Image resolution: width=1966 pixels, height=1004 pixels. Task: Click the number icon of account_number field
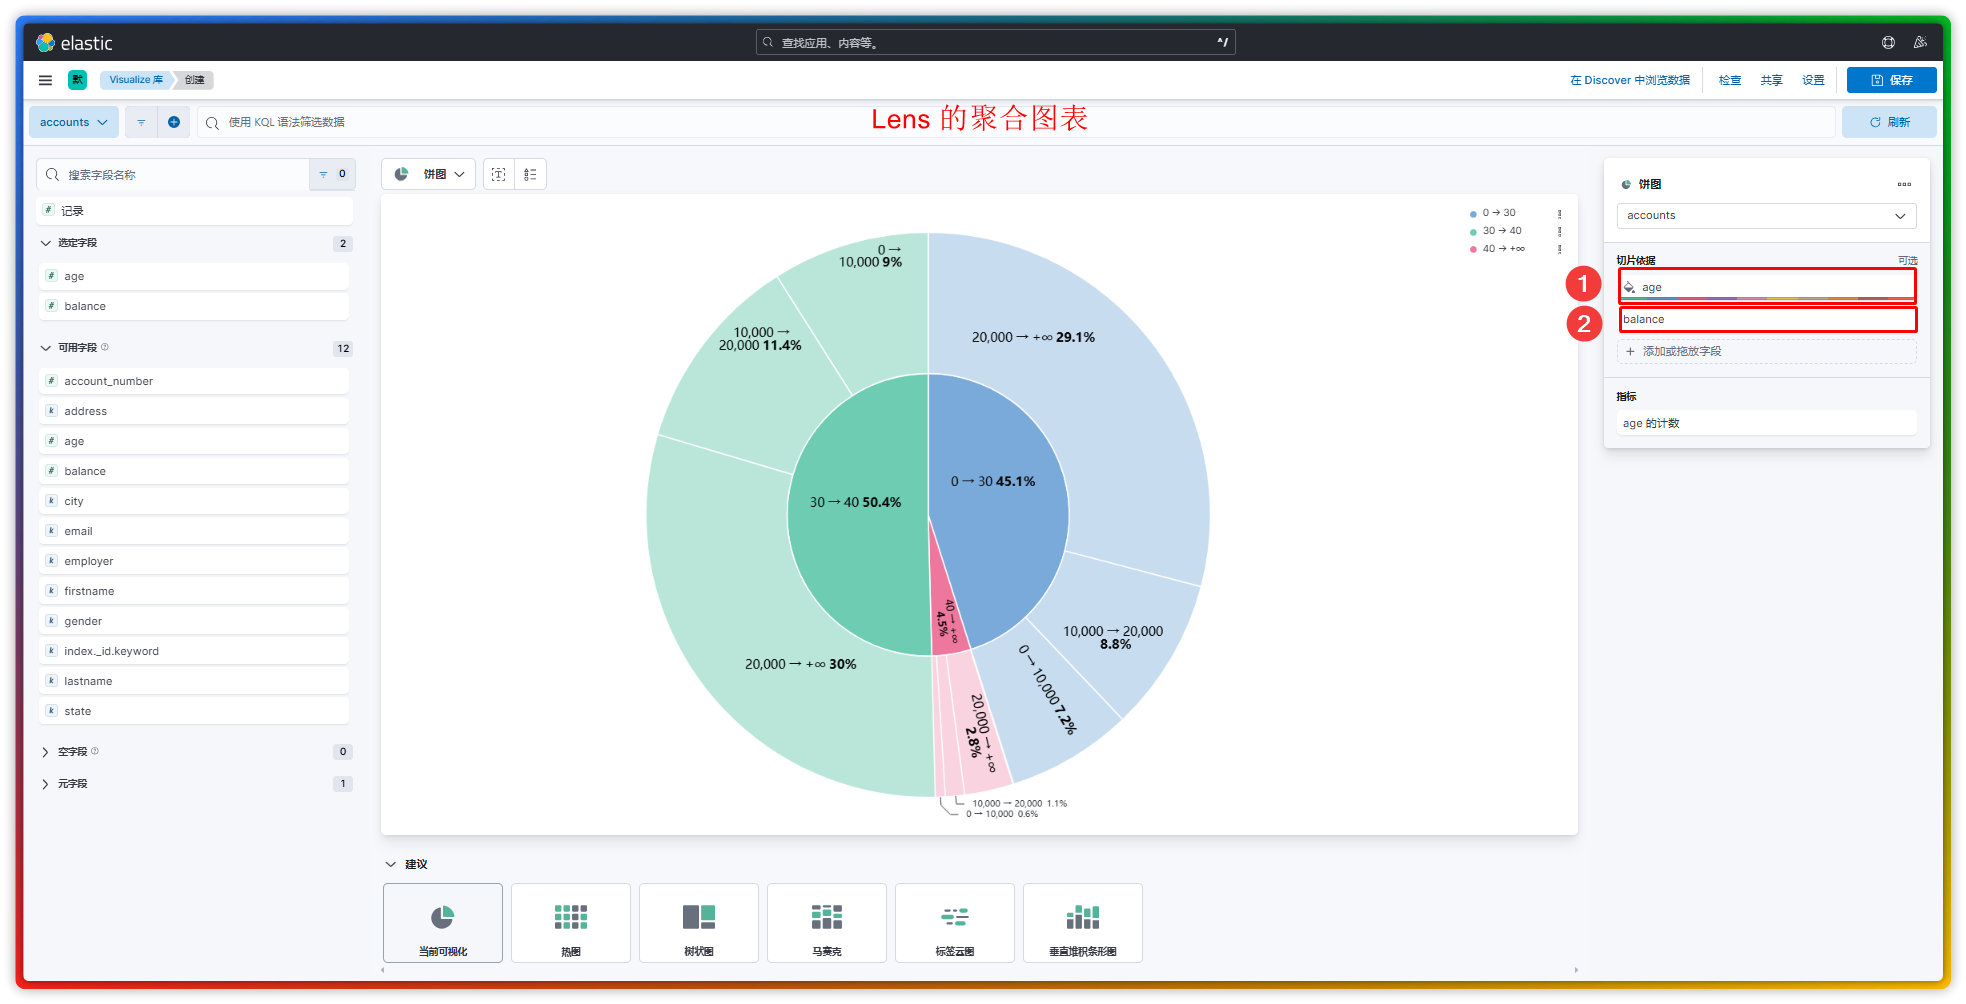[51, 381]
